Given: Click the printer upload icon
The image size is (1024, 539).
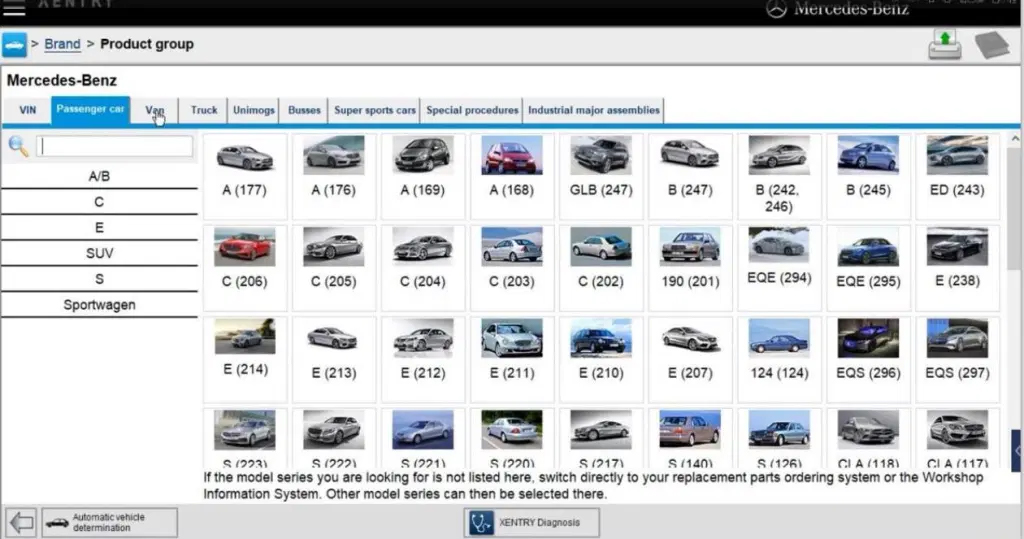Looking at the screenshot, I should pos(945,44).
